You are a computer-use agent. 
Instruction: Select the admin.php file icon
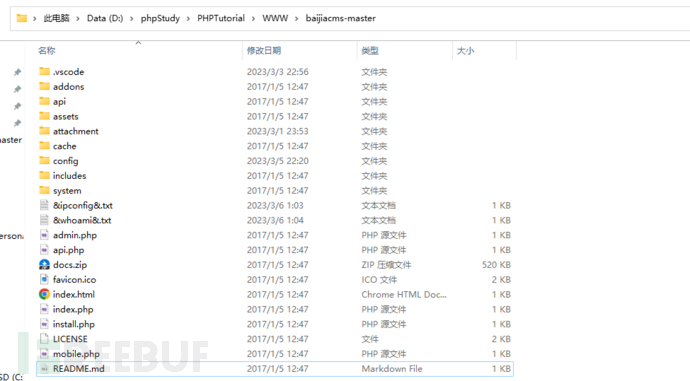(44, 235)
